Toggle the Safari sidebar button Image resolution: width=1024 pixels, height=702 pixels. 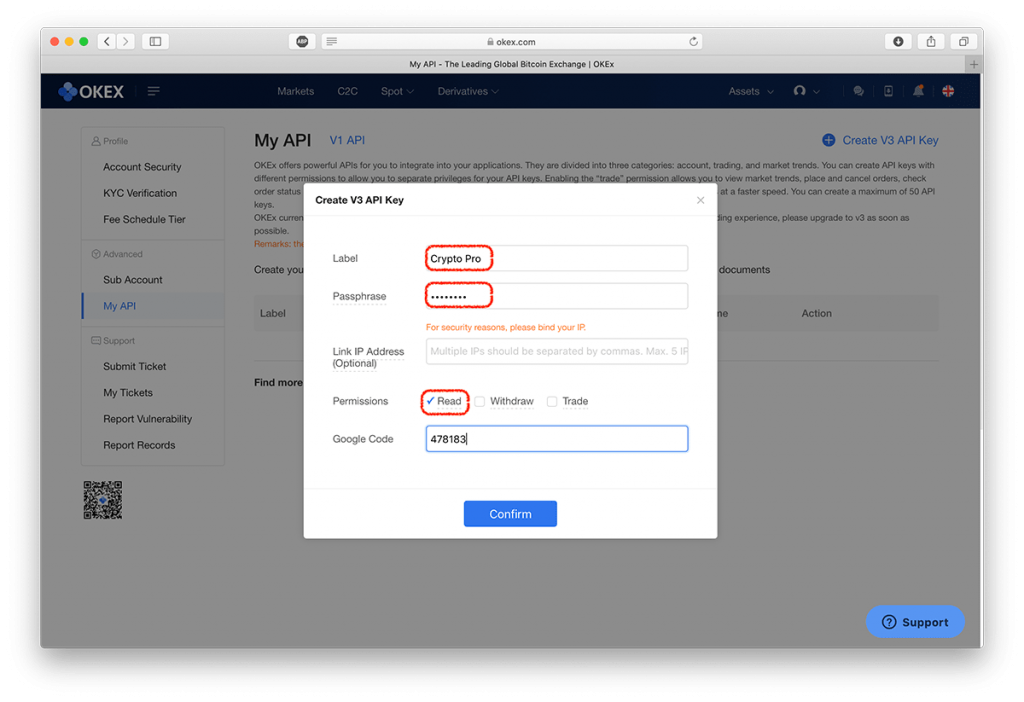coord(155,41)
